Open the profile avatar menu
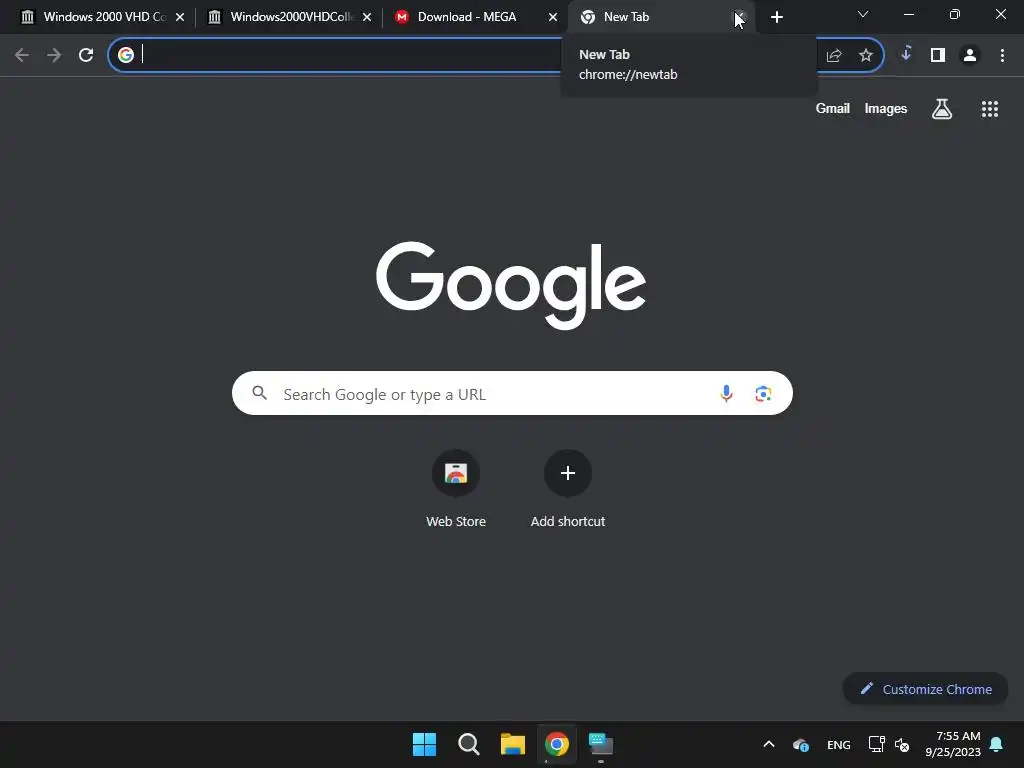 point(970,56)
